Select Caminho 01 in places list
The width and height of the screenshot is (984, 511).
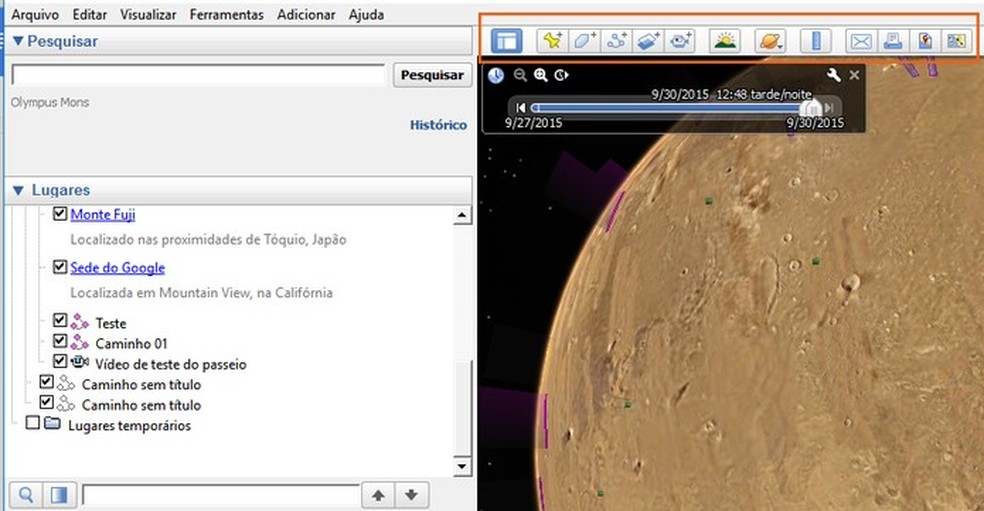click(x=131, y=344)
